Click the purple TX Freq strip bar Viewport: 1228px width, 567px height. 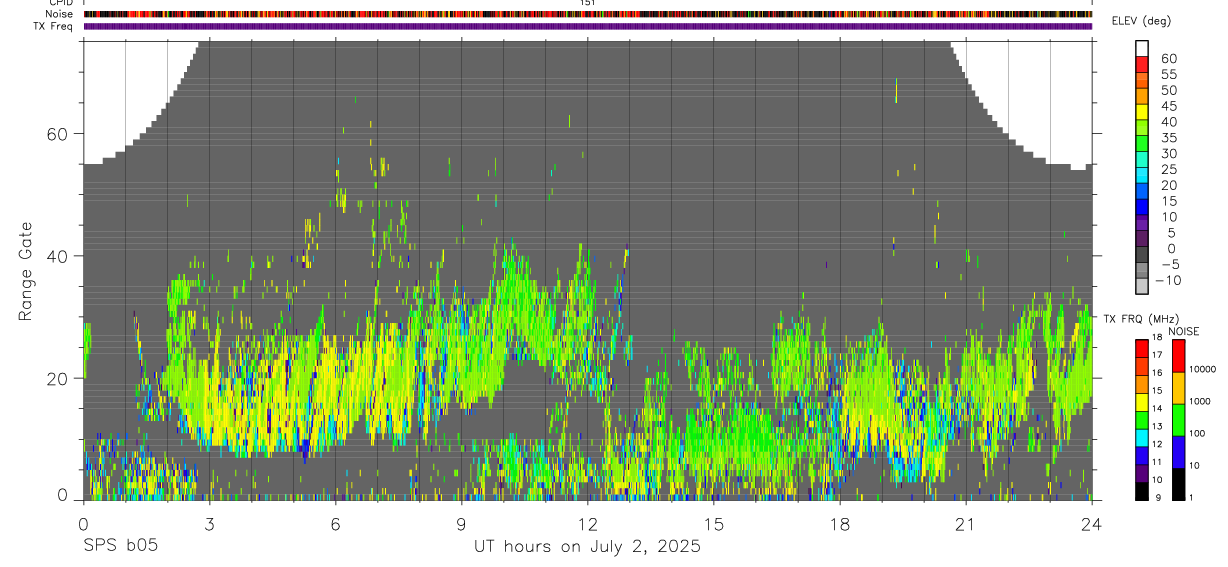(x=587, y=26)
